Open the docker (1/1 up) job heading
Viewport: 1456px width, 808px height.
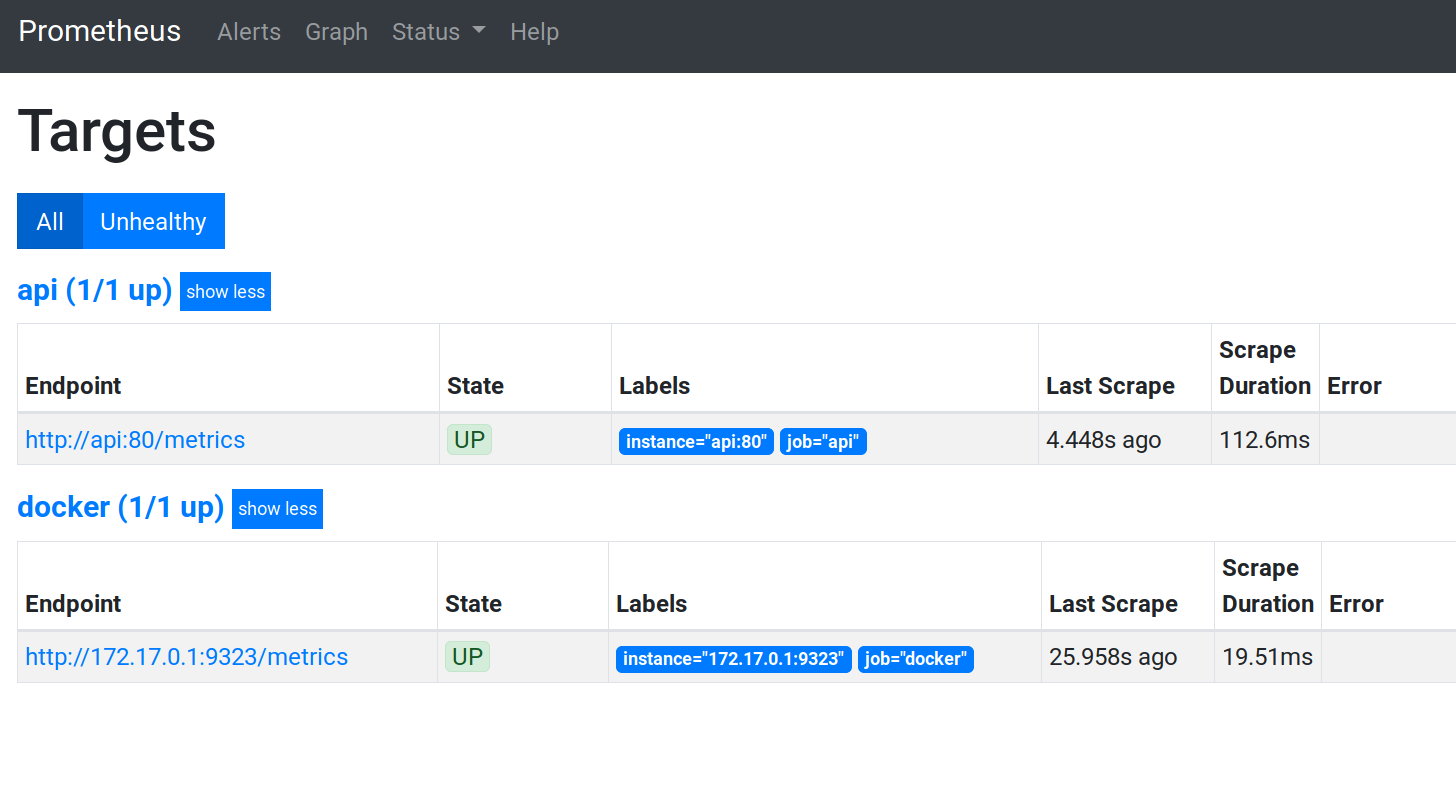121,508
